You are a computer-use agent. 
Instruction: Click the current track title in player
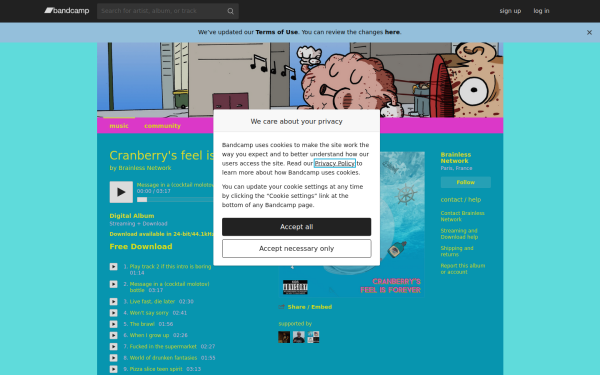[175, 185]
